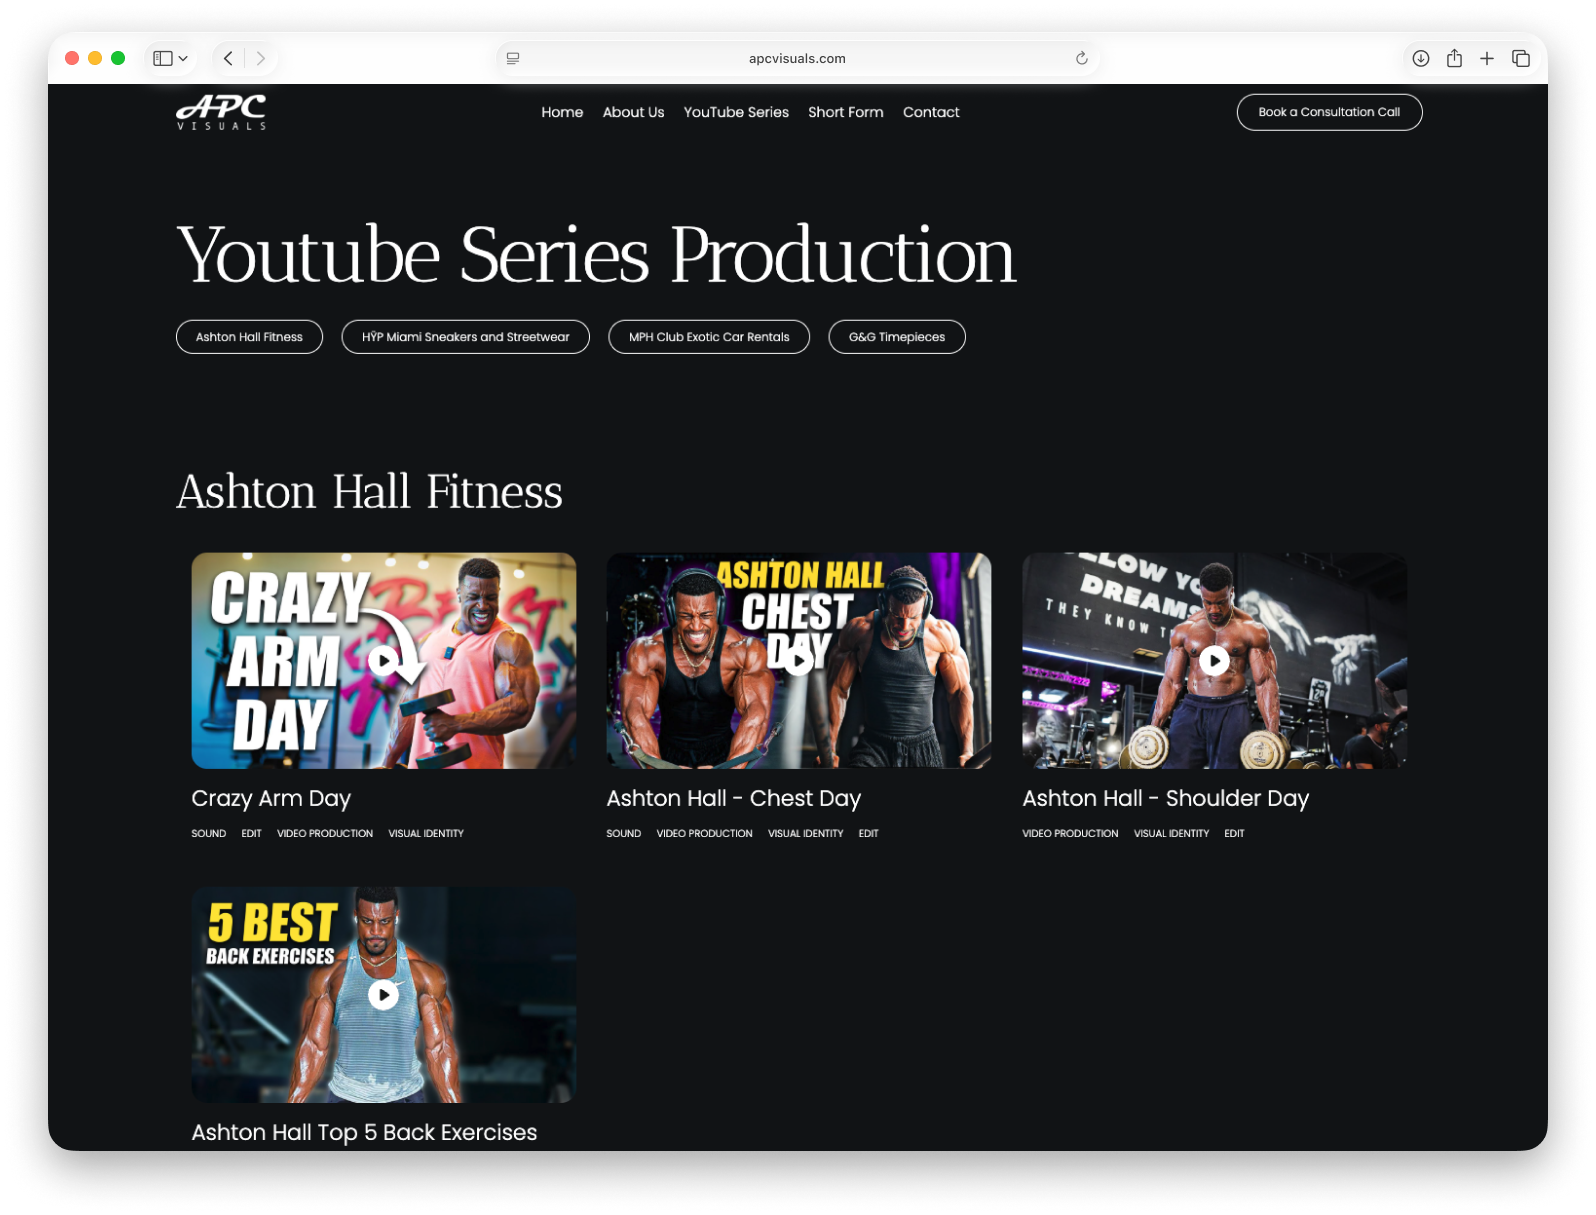The width and height of the screenshot is (1596, 1215).
Task: Play the Ashton Hall Chest Day video
Action: (798, 660)
